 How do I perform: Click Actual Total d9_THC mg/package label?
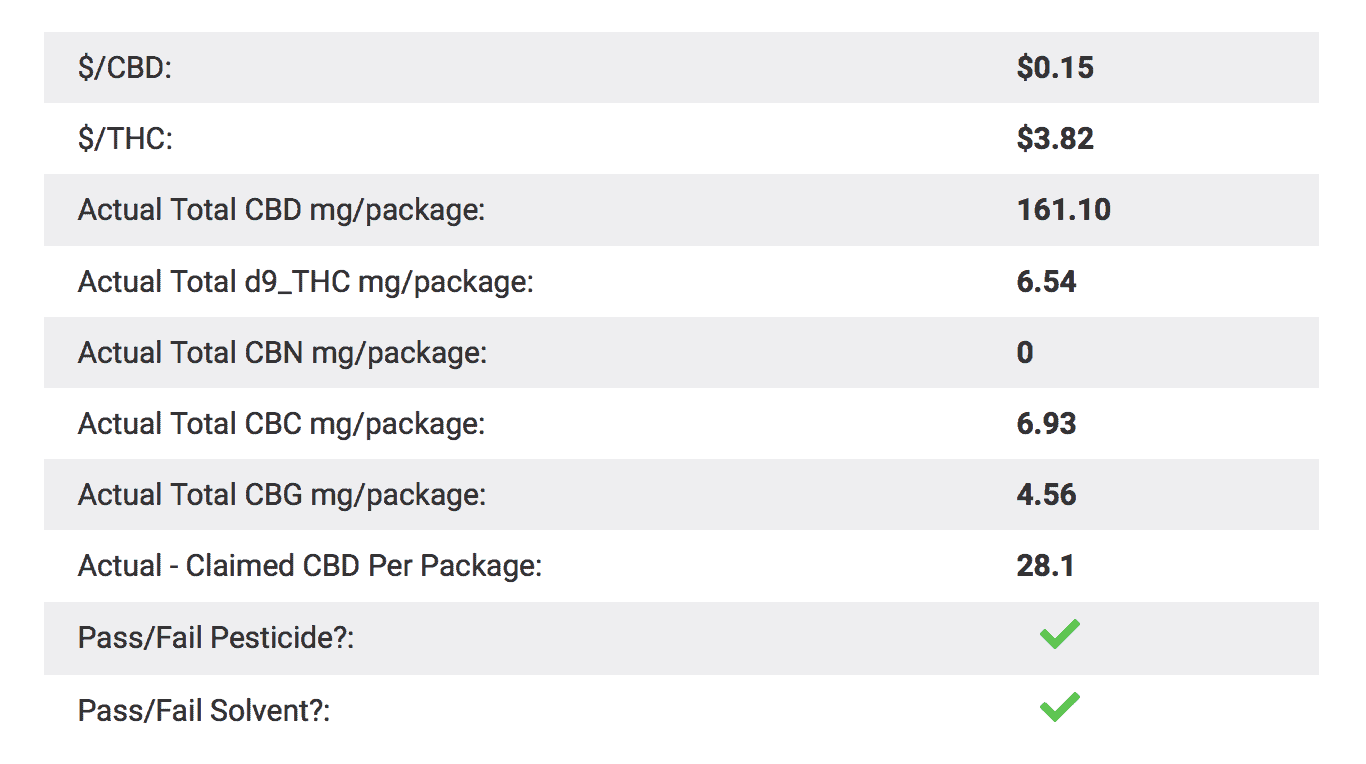[306, 282]
